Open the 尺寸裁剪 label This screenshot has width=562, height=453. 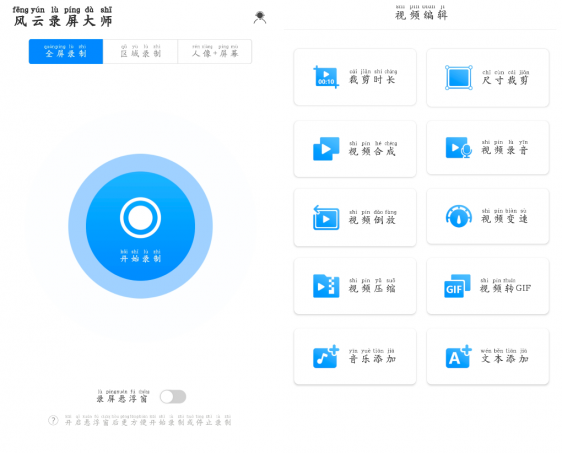tap(505, 77)
